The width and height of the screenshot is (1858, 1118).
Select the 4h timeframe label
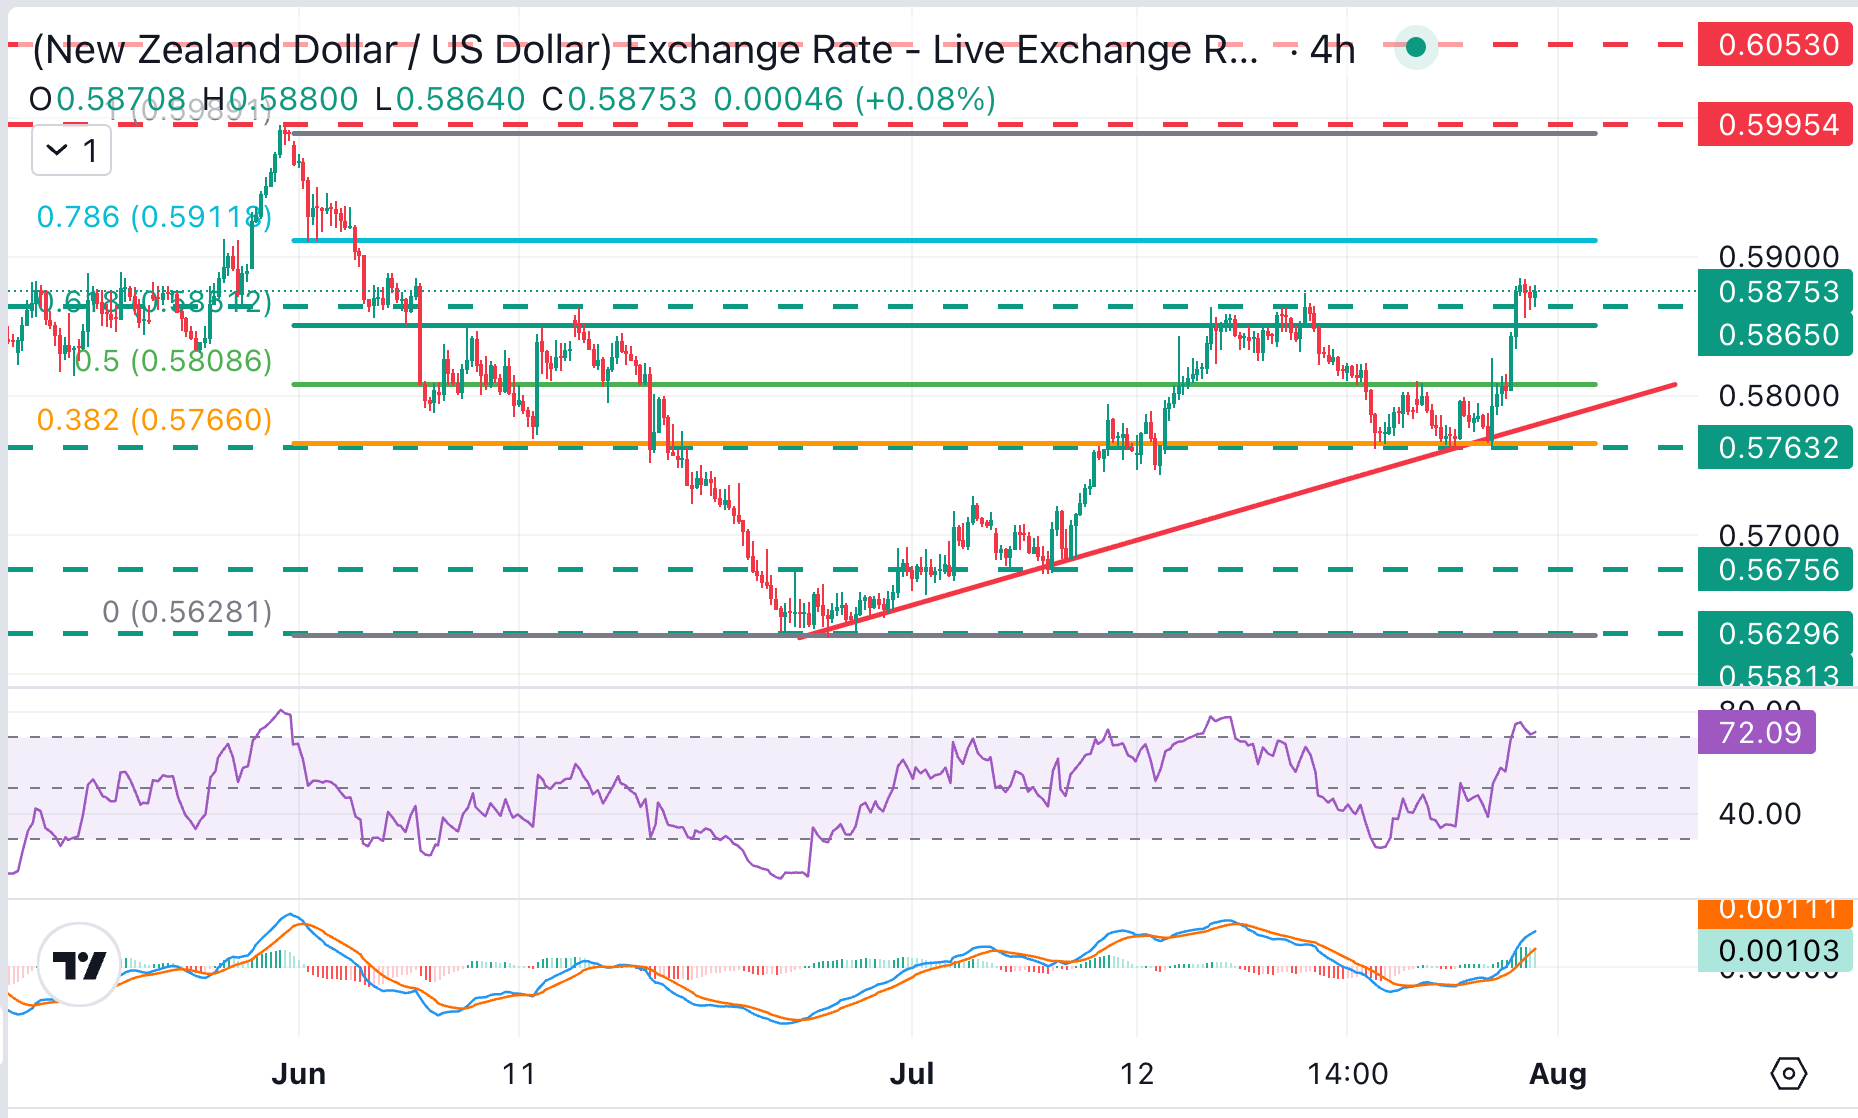point(1332,49)
